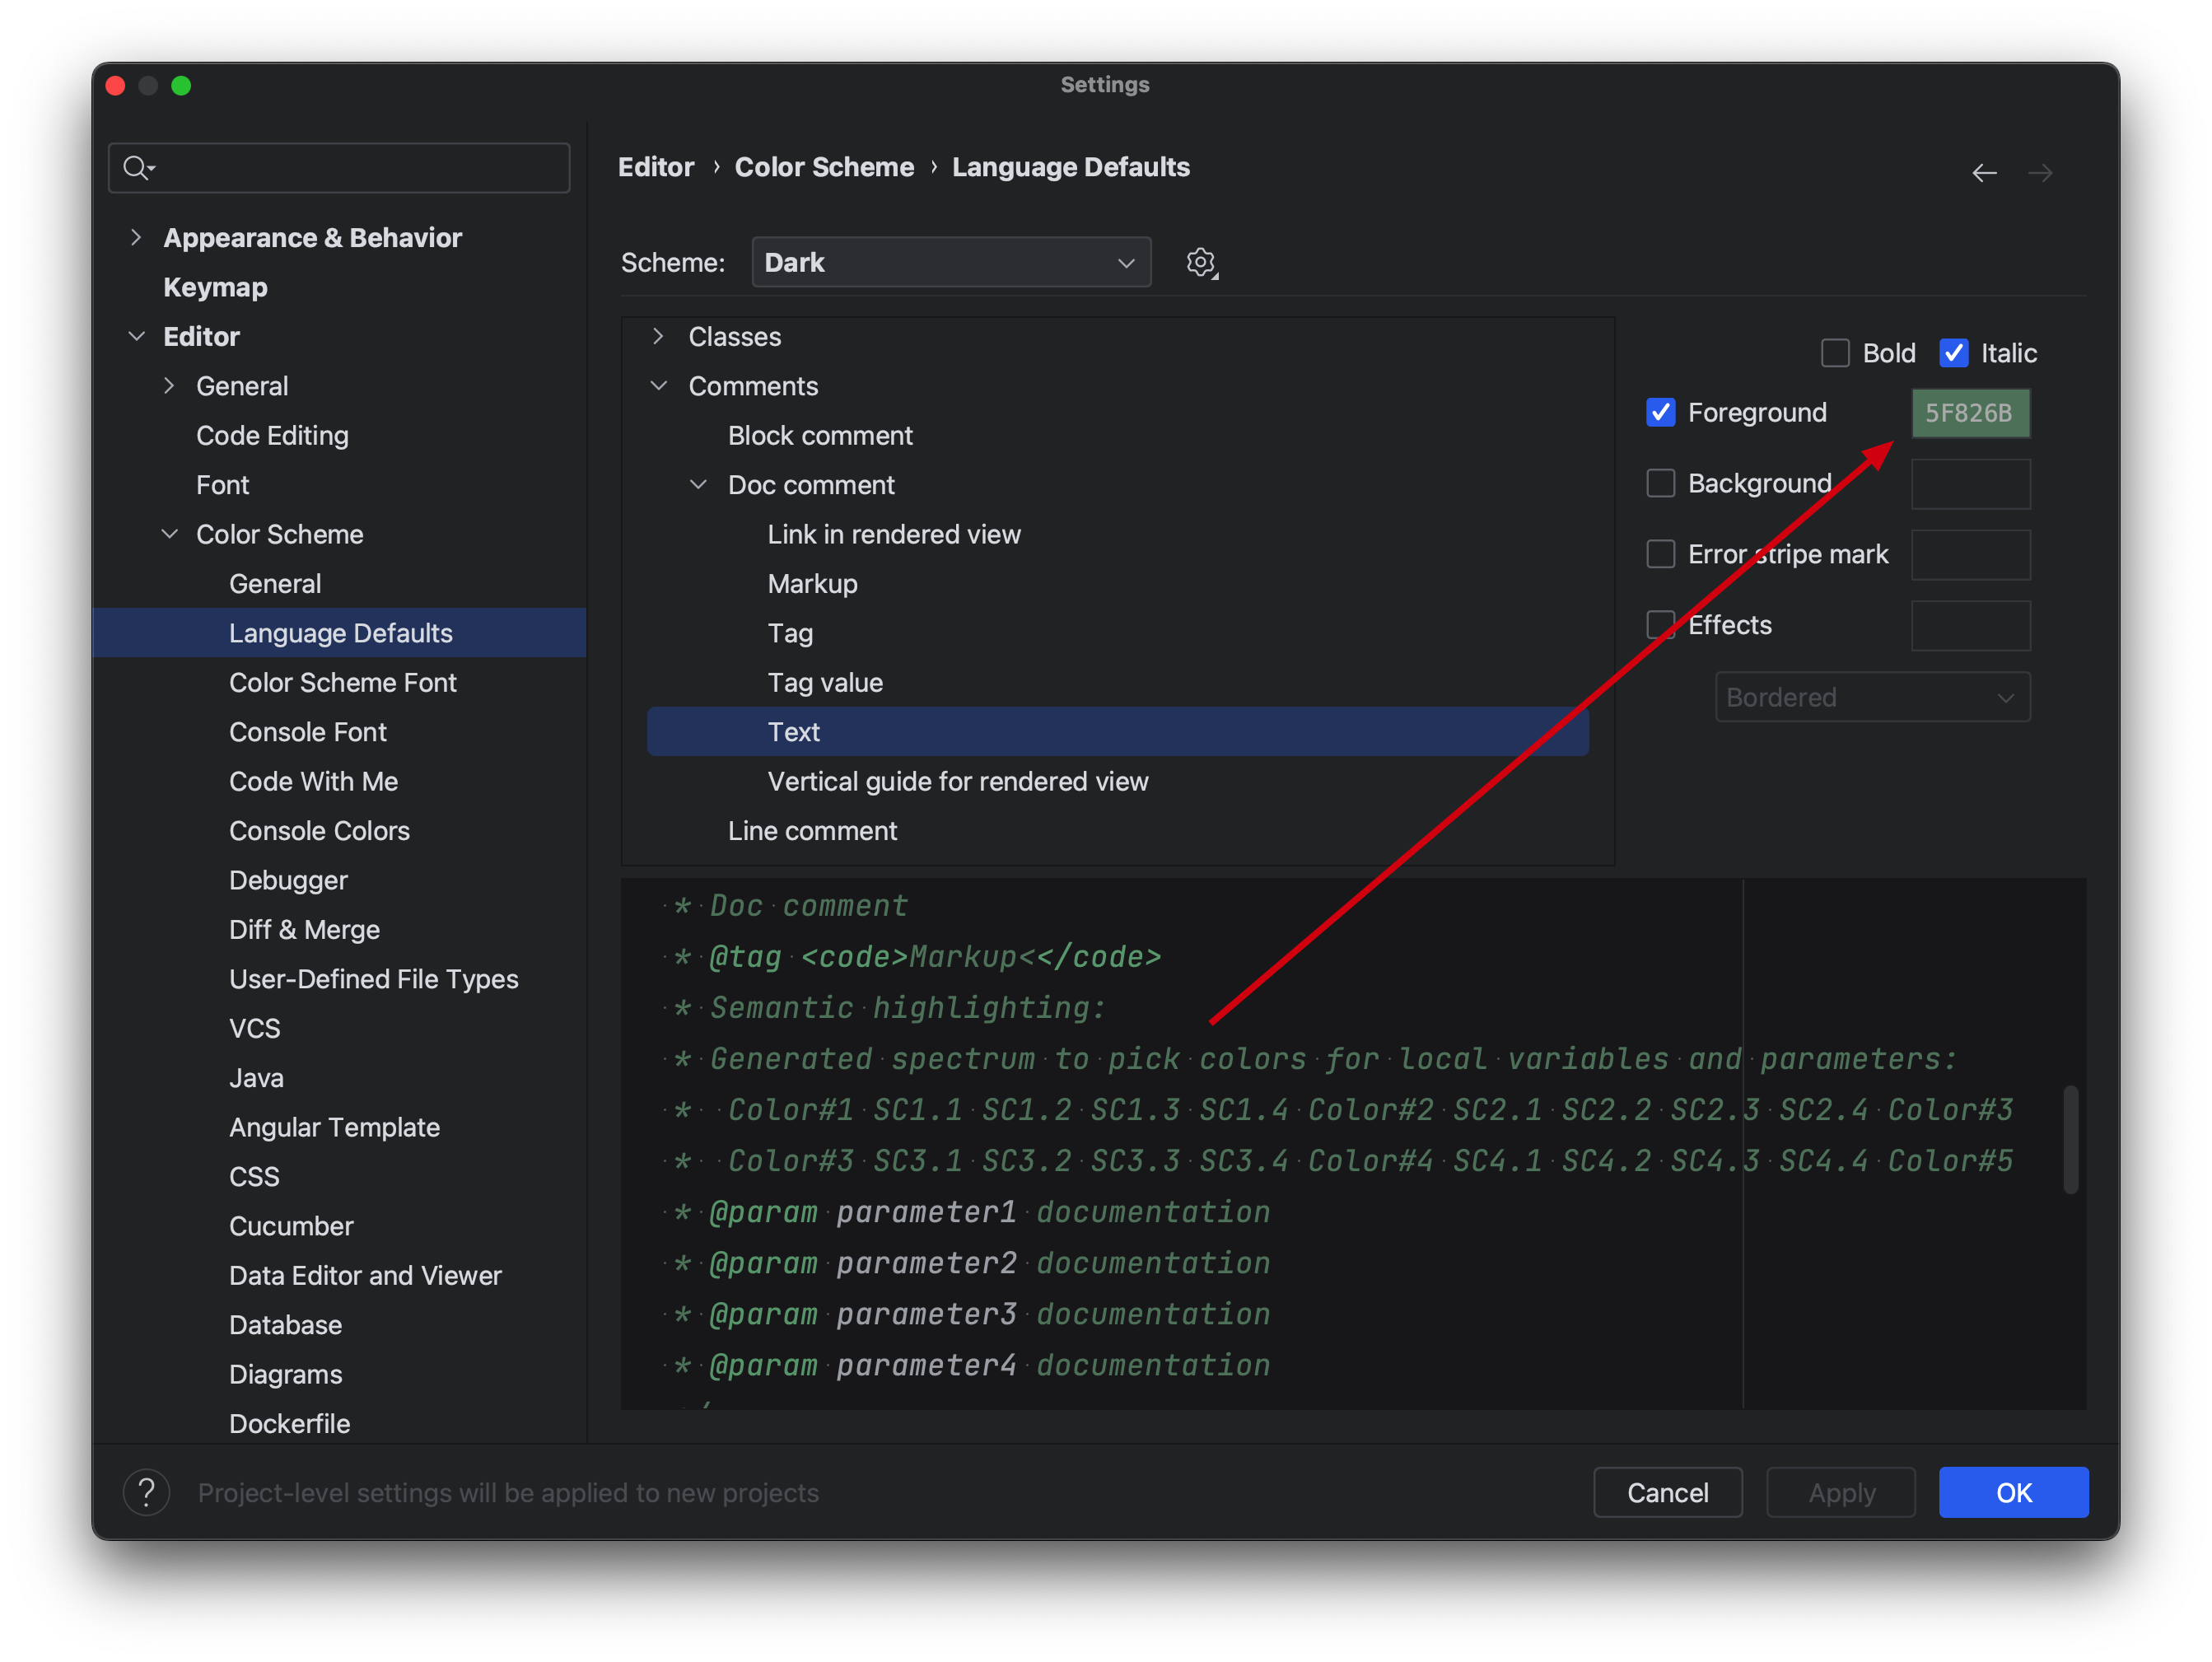
Task: Open the scheme actions gear icon
Action: 1201,263
